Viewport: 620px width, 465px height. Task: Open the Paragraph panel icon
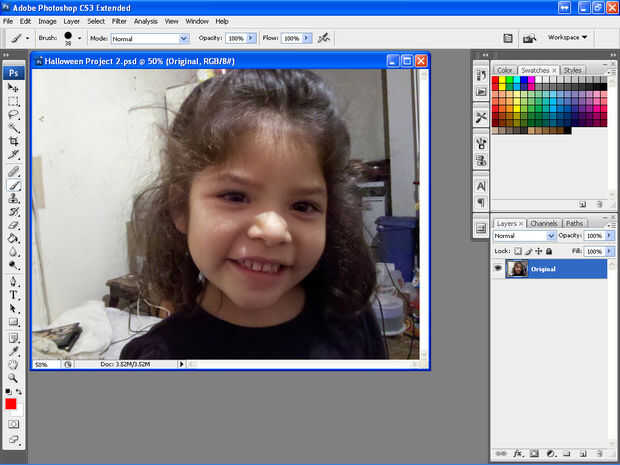point(481,202)
